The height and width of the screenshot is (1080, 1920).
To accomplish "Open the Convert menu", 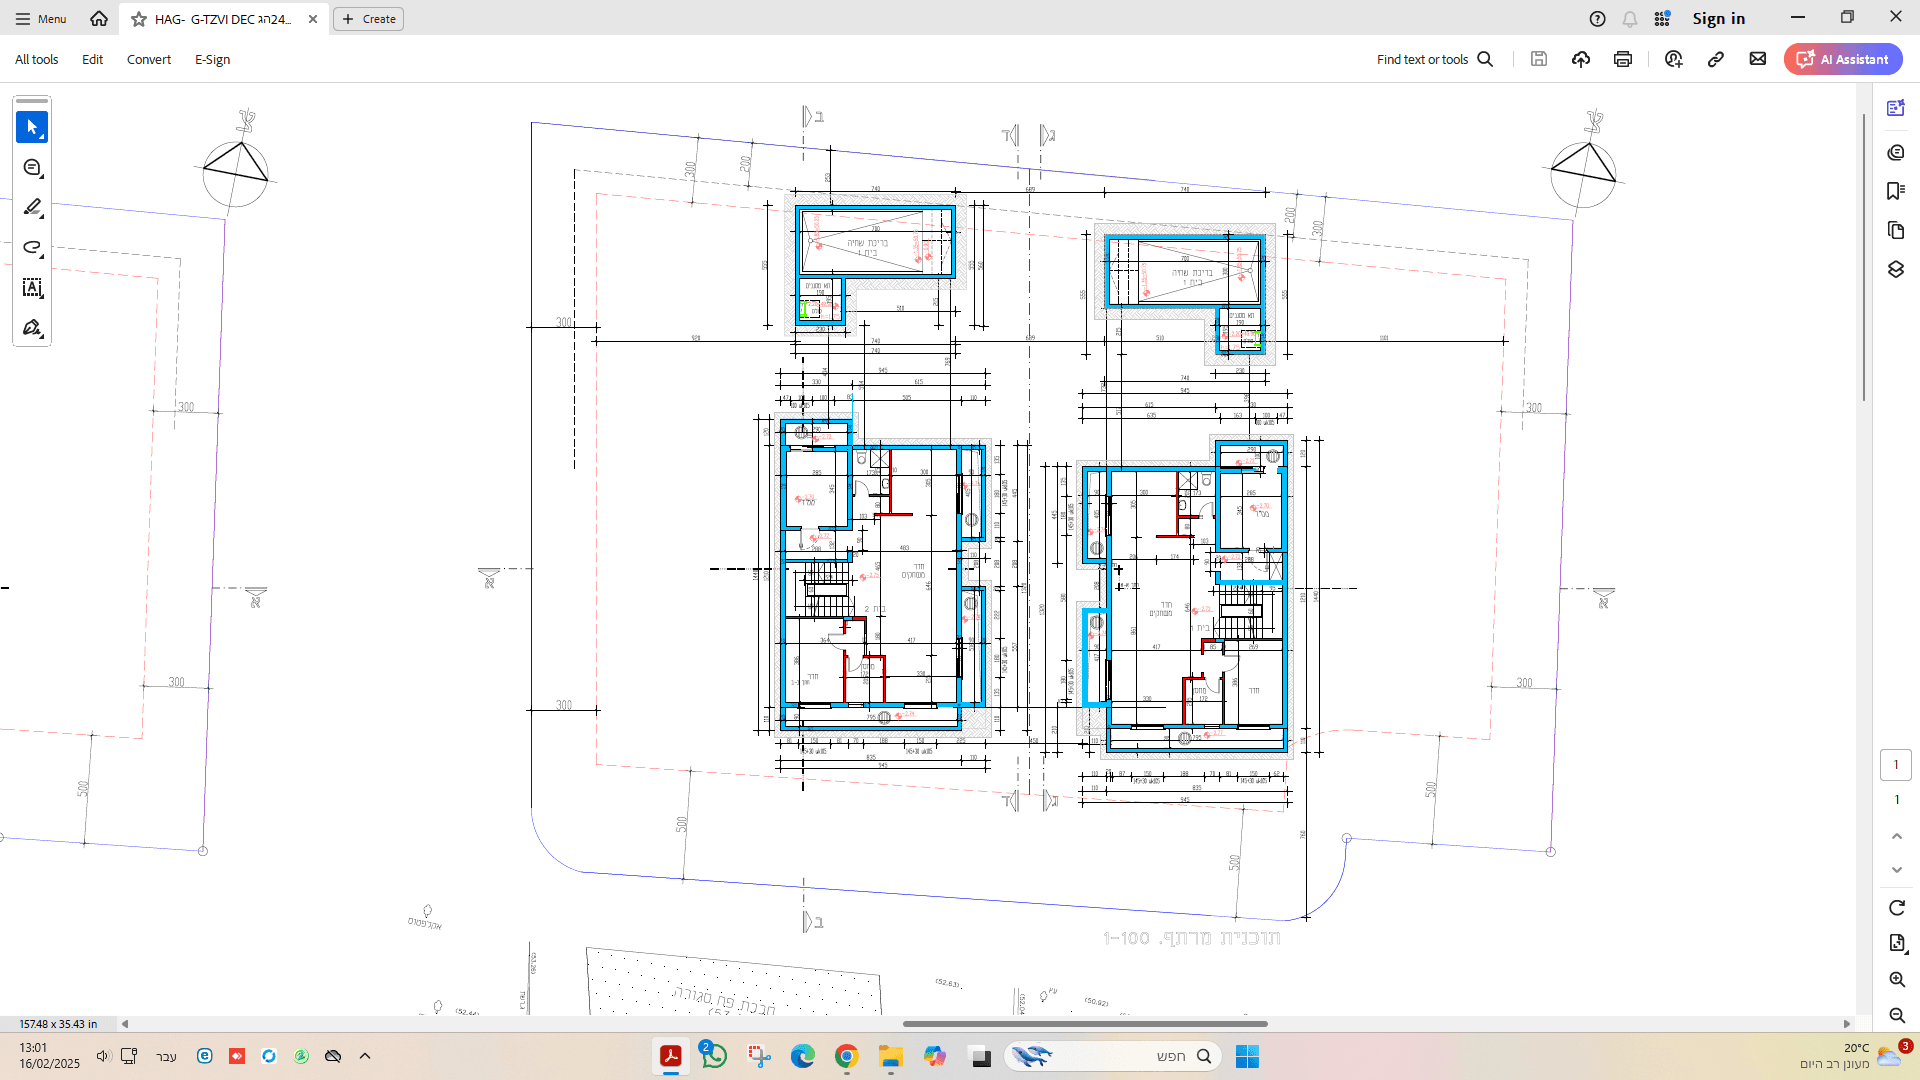I will [149, 59].
